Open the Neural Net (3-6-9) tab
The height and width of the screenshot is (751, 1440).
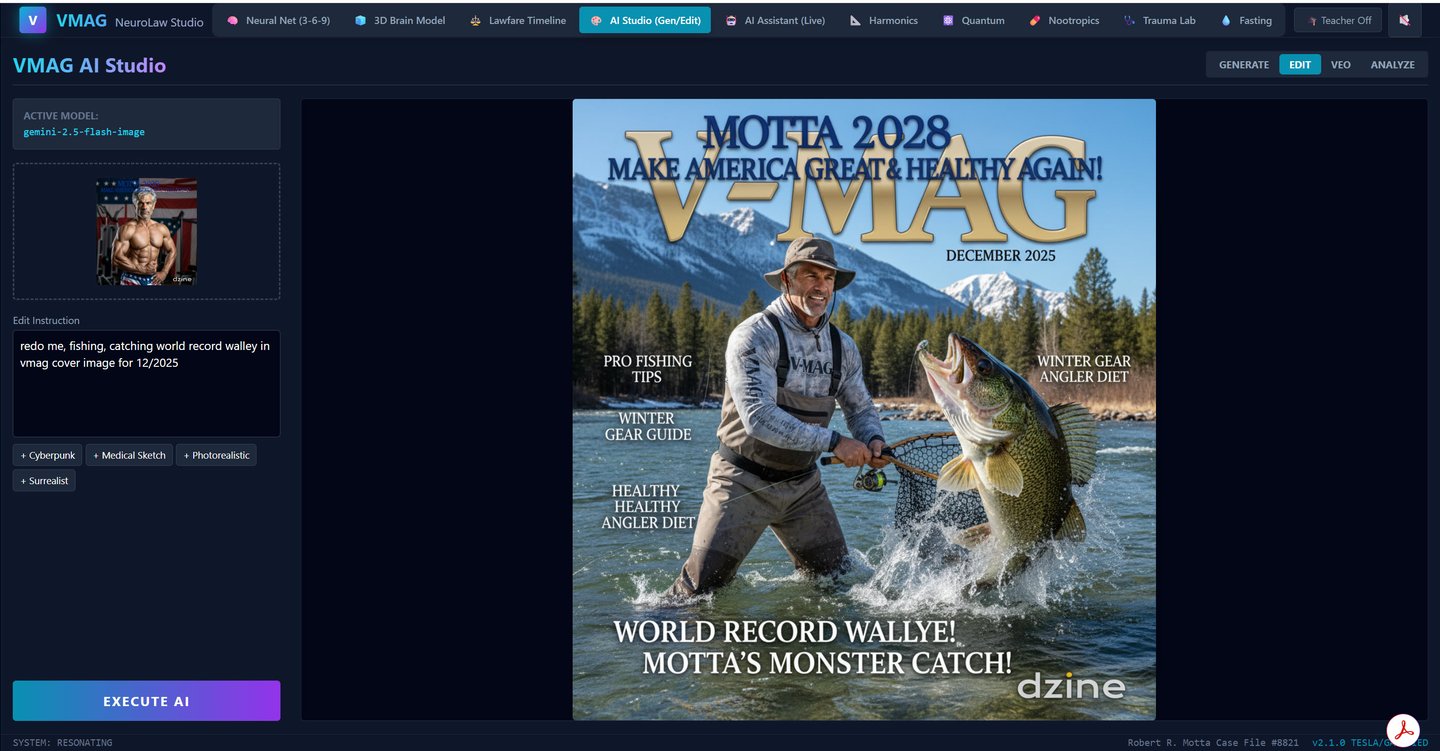278,20
